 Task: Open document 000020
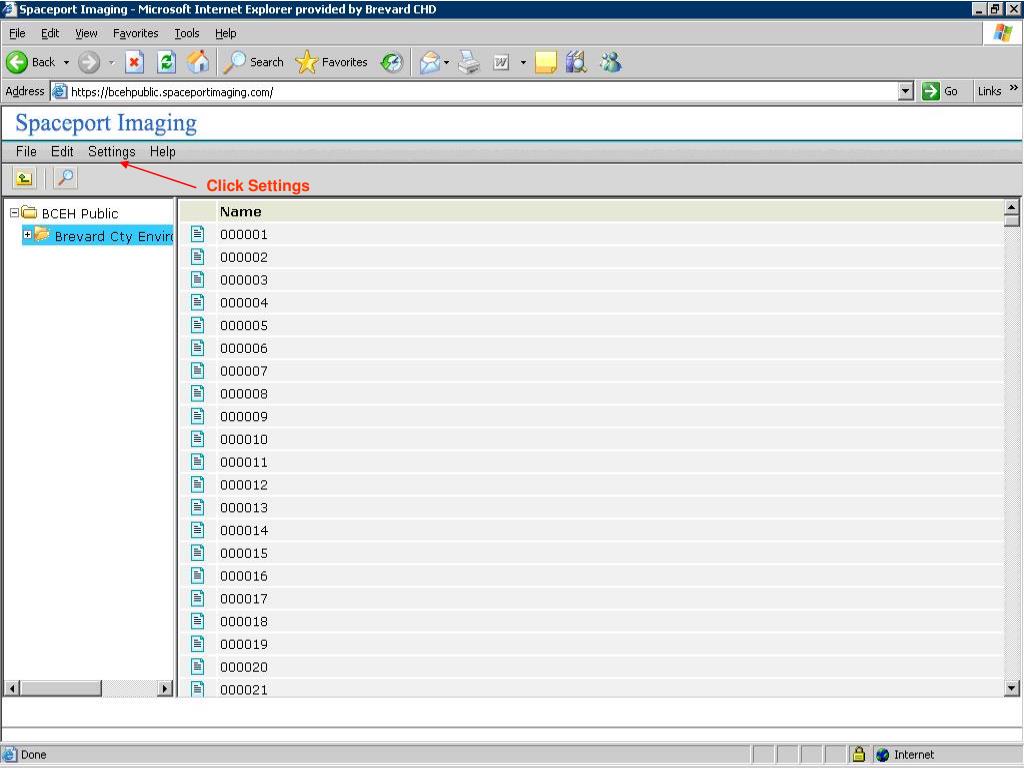pyautogui.click(x=244, y=667)
